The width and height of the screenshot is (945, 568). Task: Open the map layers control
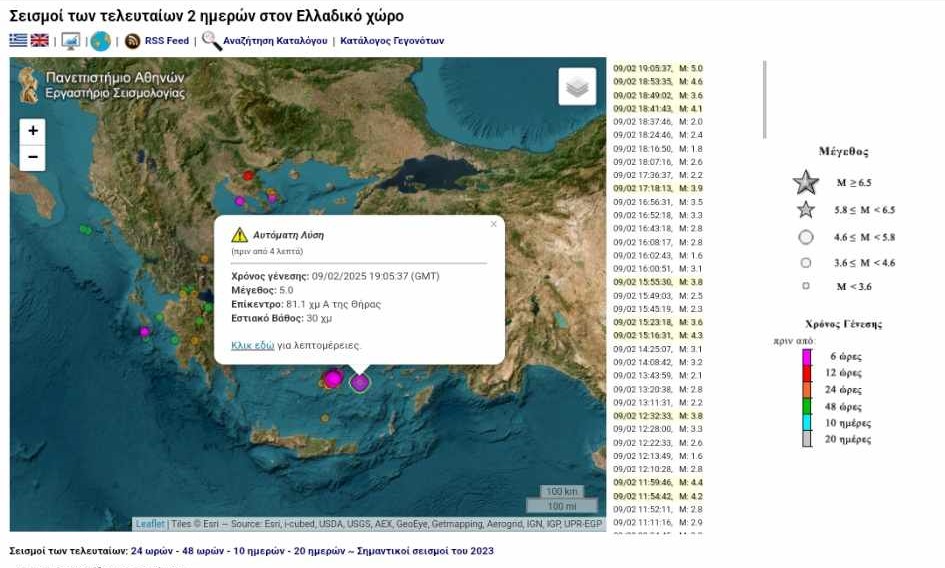click(x=577, y=86)
